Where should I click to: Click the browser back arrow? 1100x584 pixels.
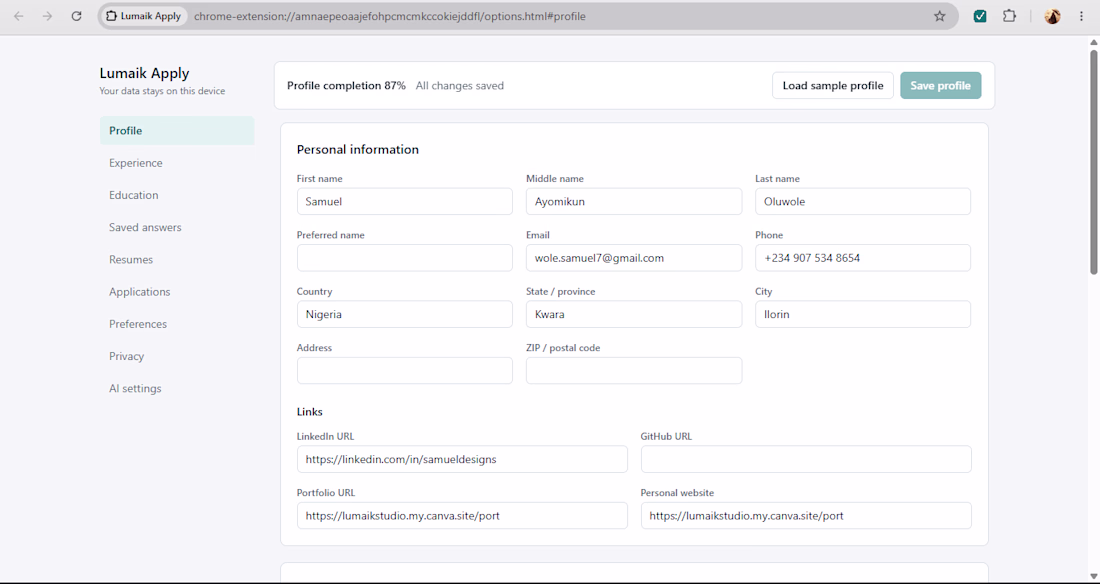18,16
